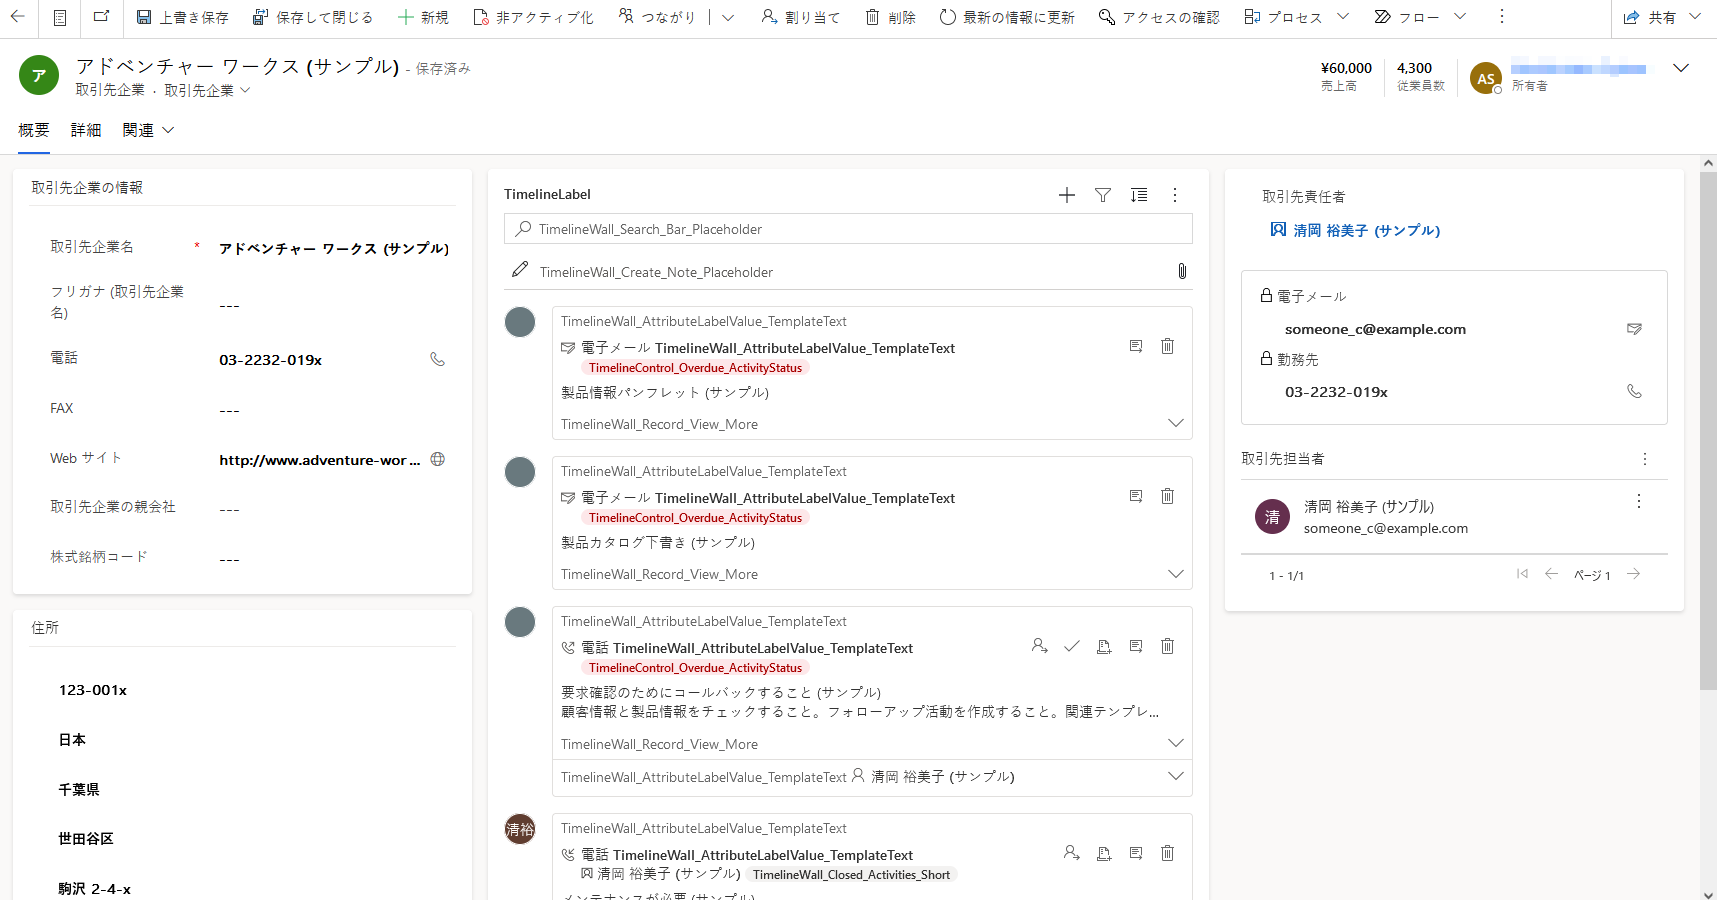Image resolution: width=1717 pixels, height=900 pixels.
Task: Go to next page of contacts
Action: point(1633,573)
